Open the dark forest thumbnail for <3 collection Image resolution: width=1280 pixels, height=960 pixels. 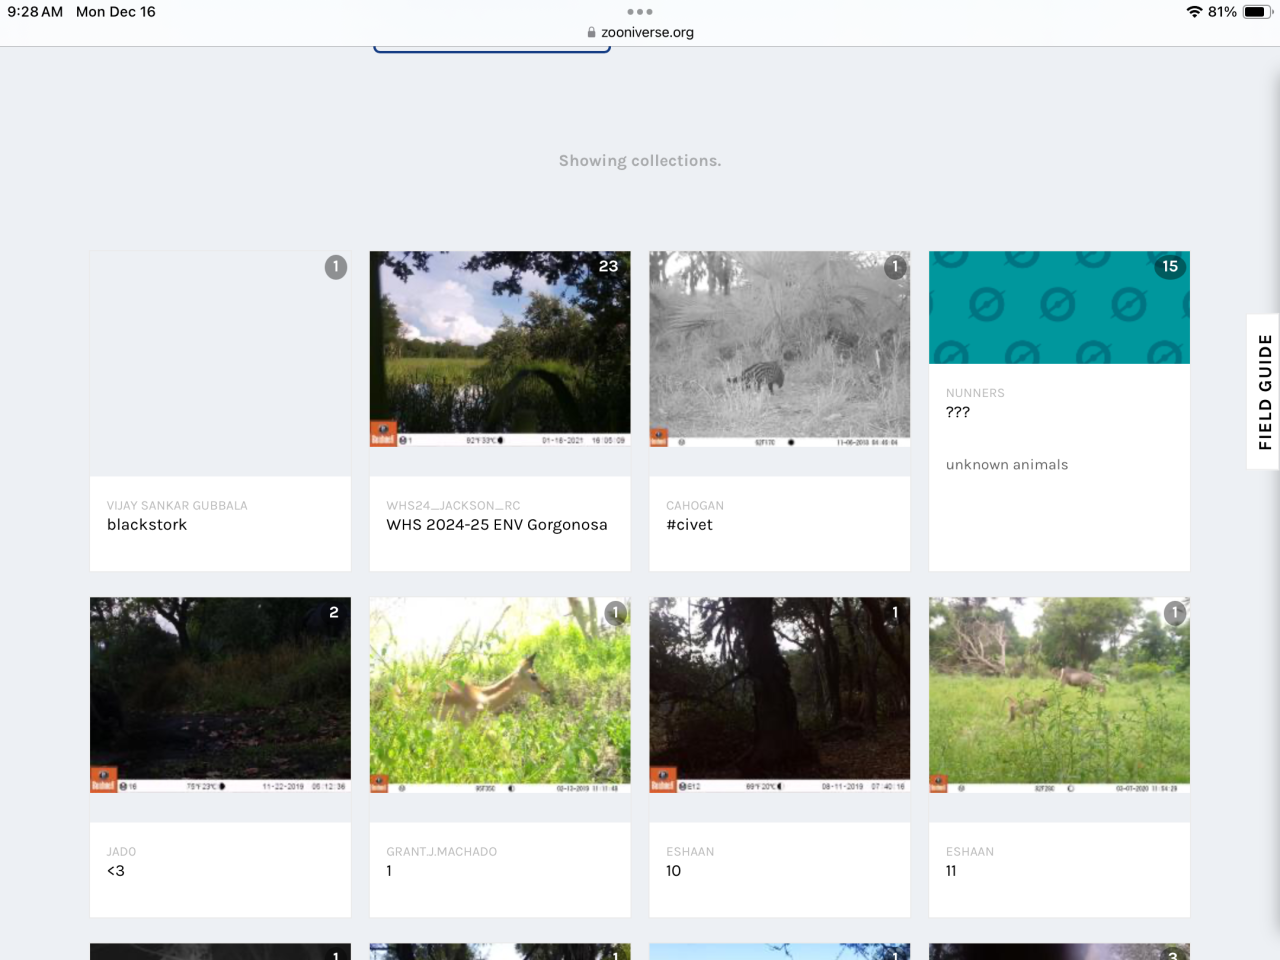pos(220,695)
